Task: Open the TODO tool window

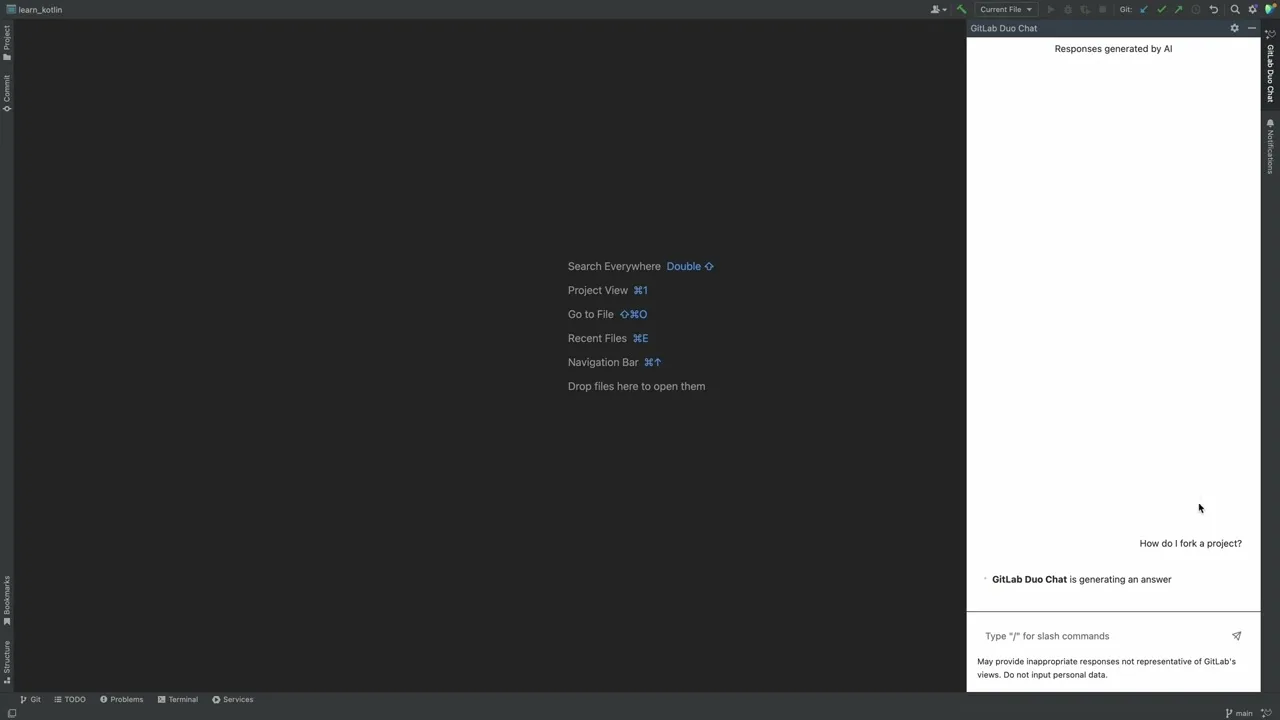Action: click(70, 700)
